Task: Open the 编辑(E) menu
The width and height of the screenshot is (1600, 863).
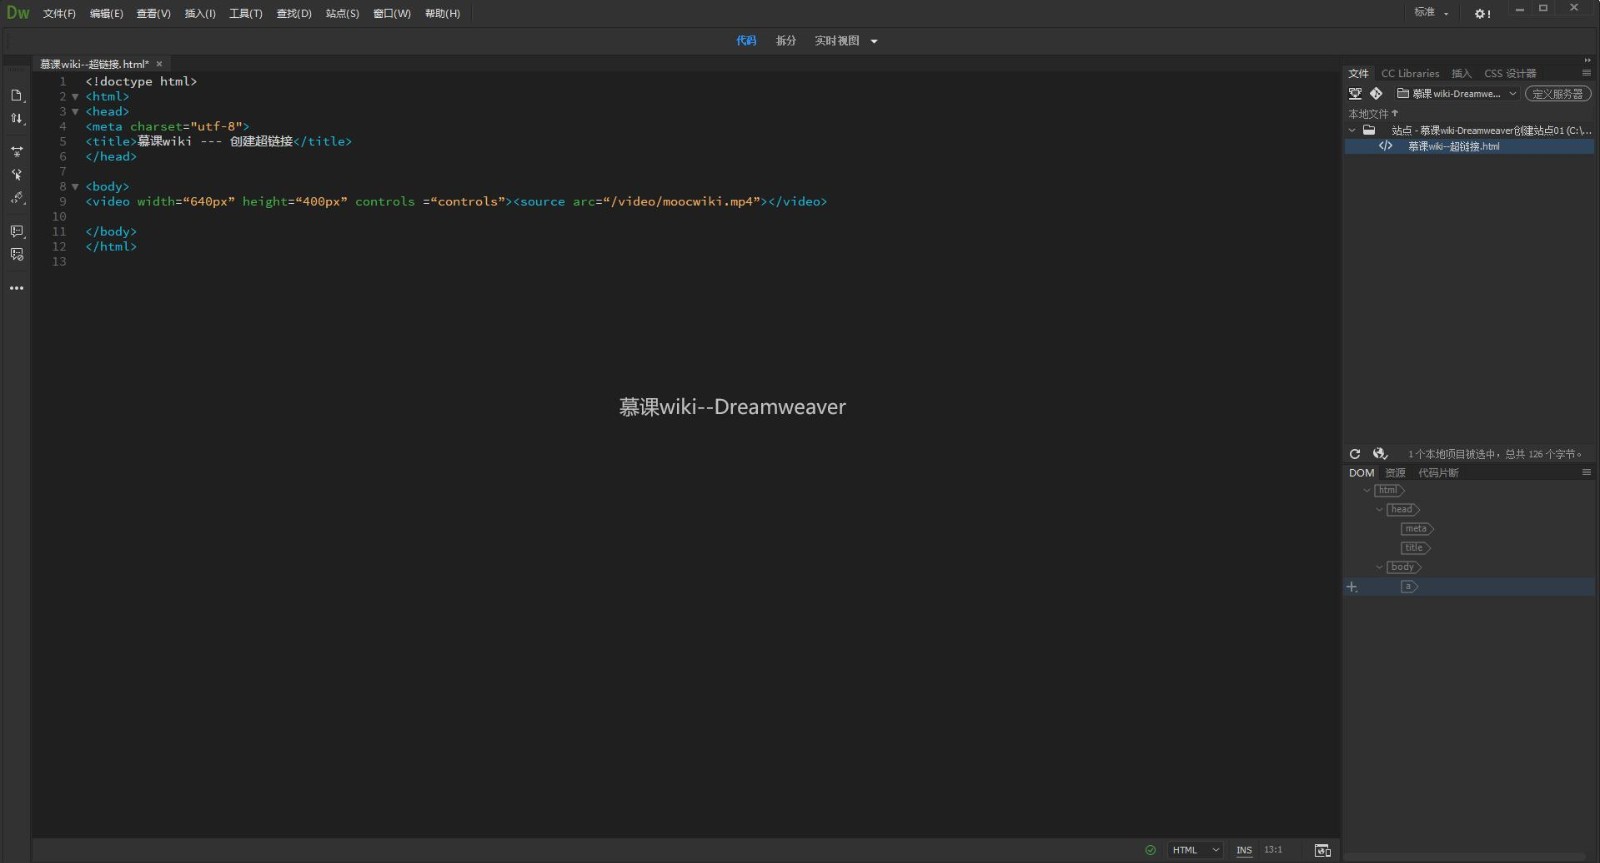Action: coord(106,13)
